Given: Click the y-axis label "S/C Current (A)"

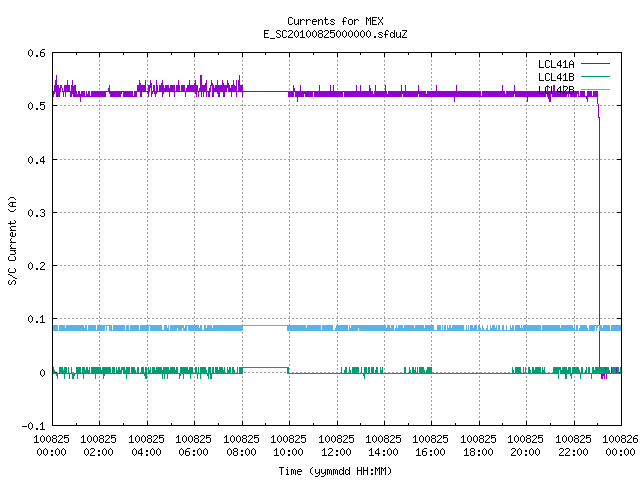Looking at the screenshot, I should (x=13, y=240).
